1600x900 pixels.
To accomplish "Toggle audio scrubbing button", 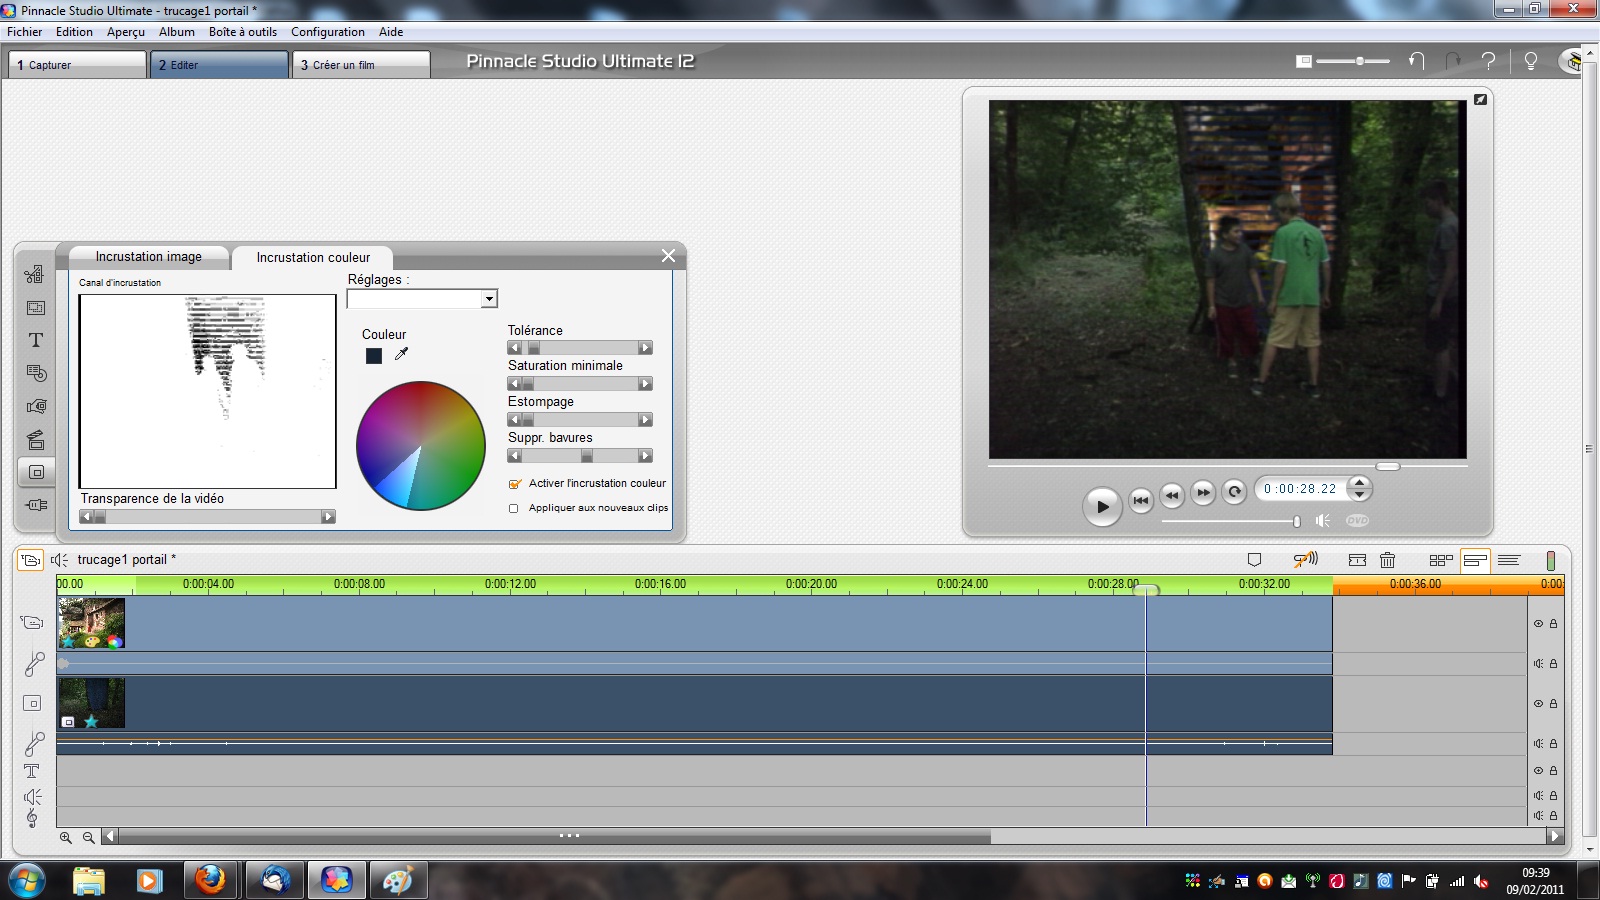I will click(1305, 560).
